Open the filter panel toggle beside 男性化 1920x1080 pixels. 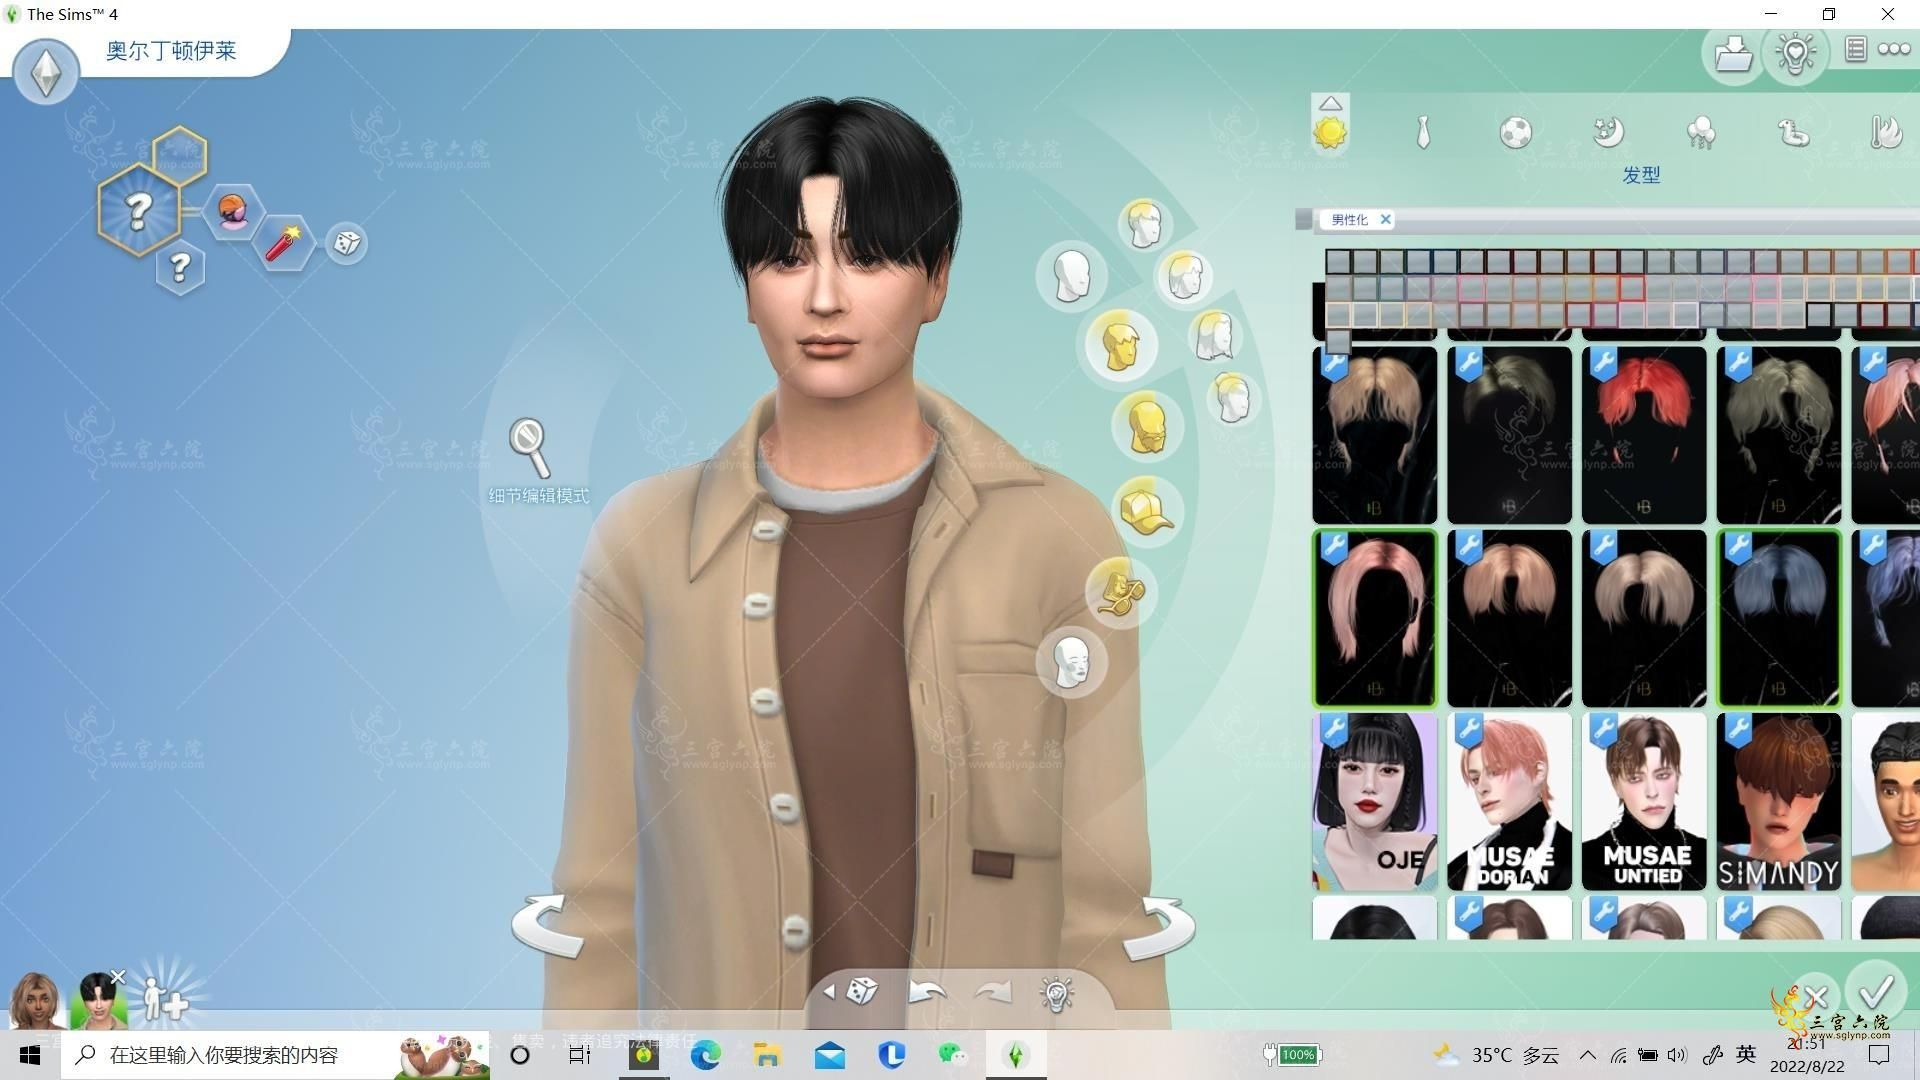(1303, 219)
